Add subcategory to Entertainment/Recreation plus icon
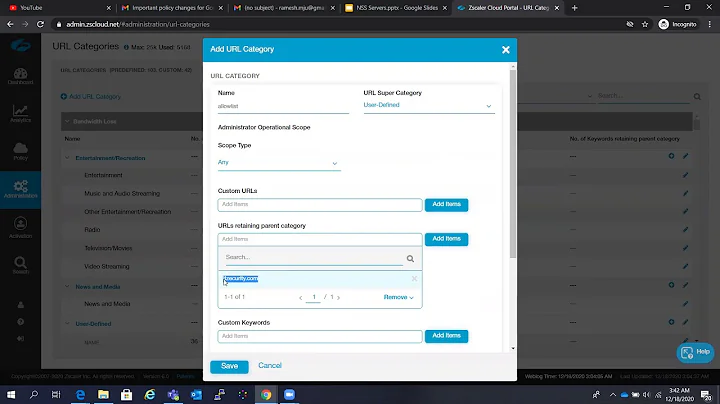Screen dimensions: 720x404 [x=671, y=156]
